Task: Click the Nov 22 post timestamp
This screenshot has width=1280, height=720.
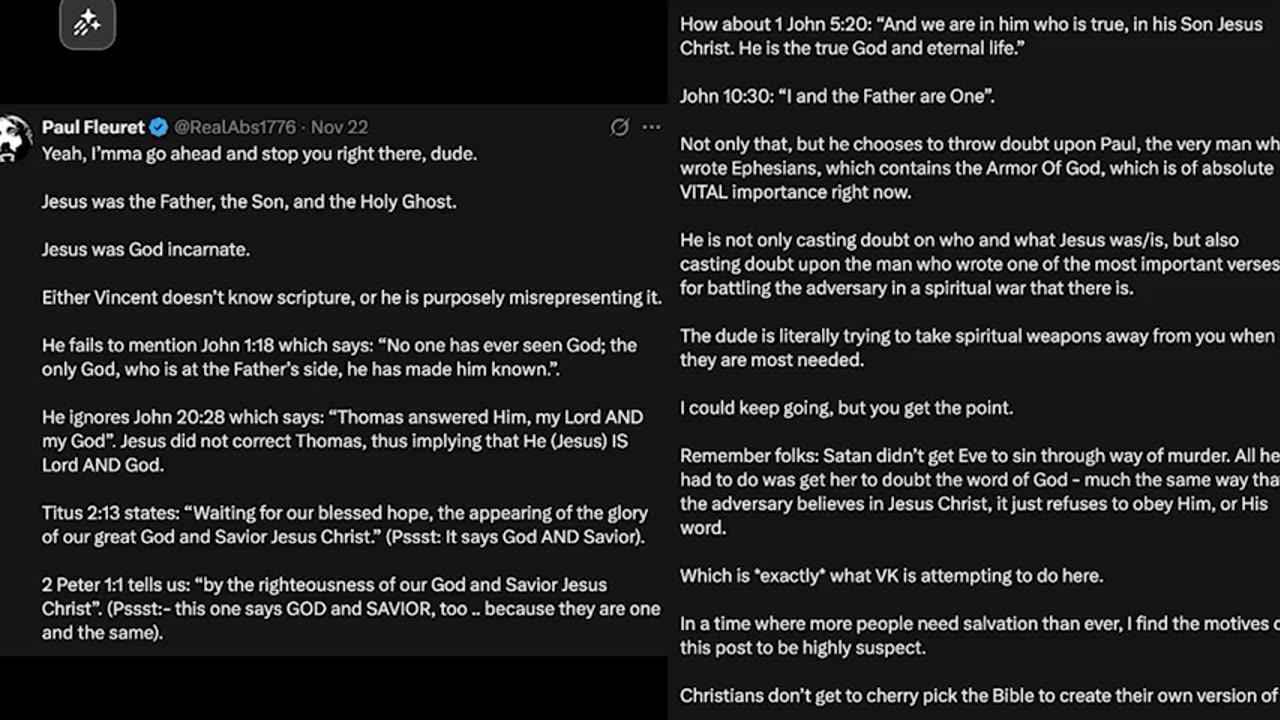Action: pos(340,127)
